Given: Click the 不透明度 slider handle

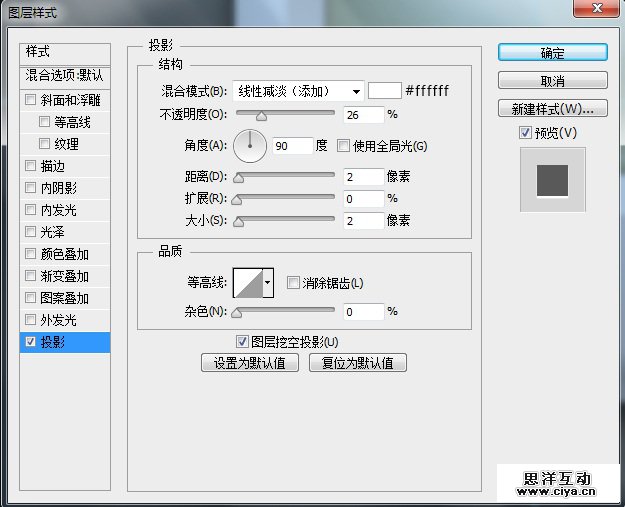Looking at the screenshot, I should (x=262, y=116).
